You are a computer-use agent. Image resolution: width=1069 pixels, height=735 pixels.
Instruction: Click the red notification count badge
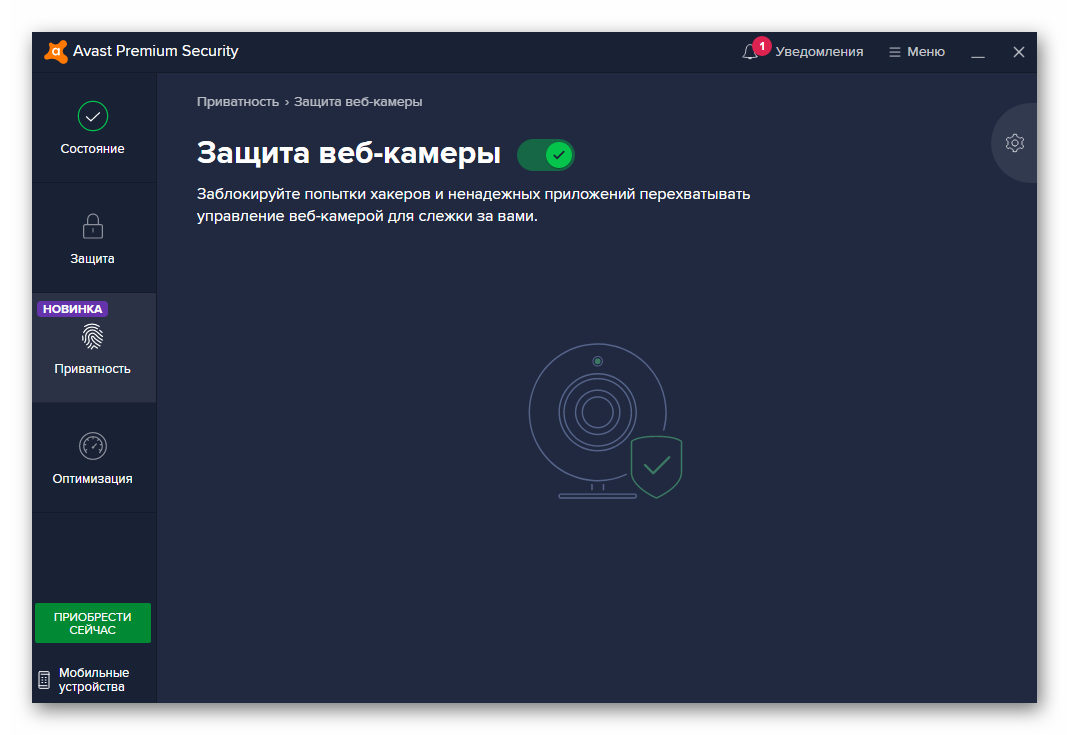(762, 46)
